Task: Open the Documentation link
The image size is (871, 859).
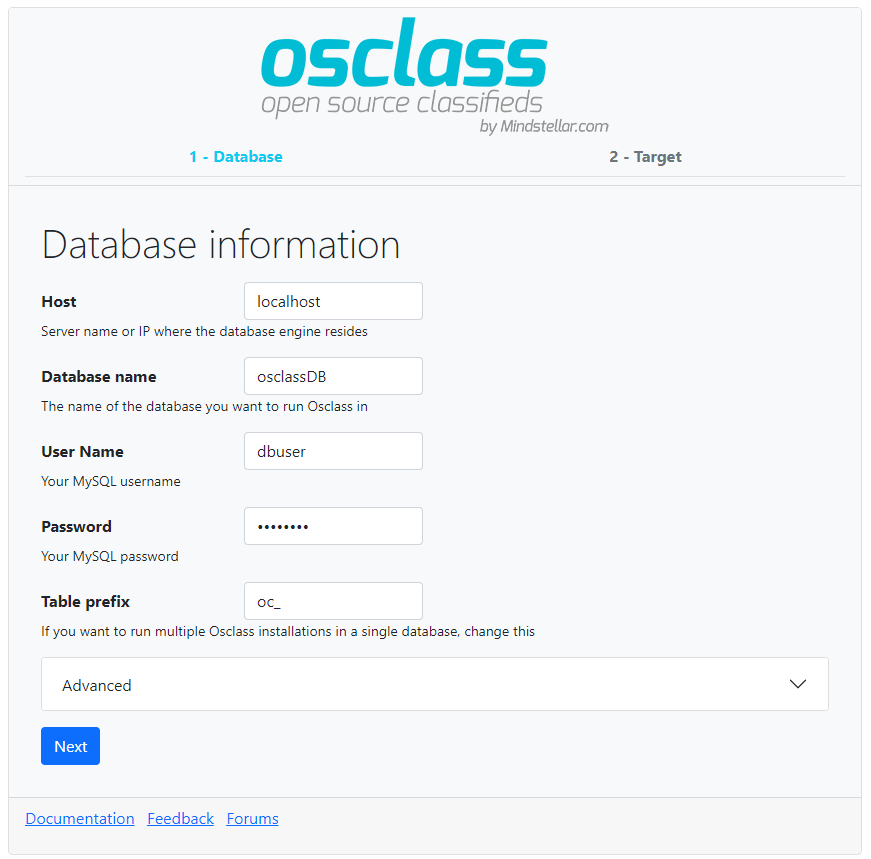Action: pyautogui.click(x=80, y=818)
